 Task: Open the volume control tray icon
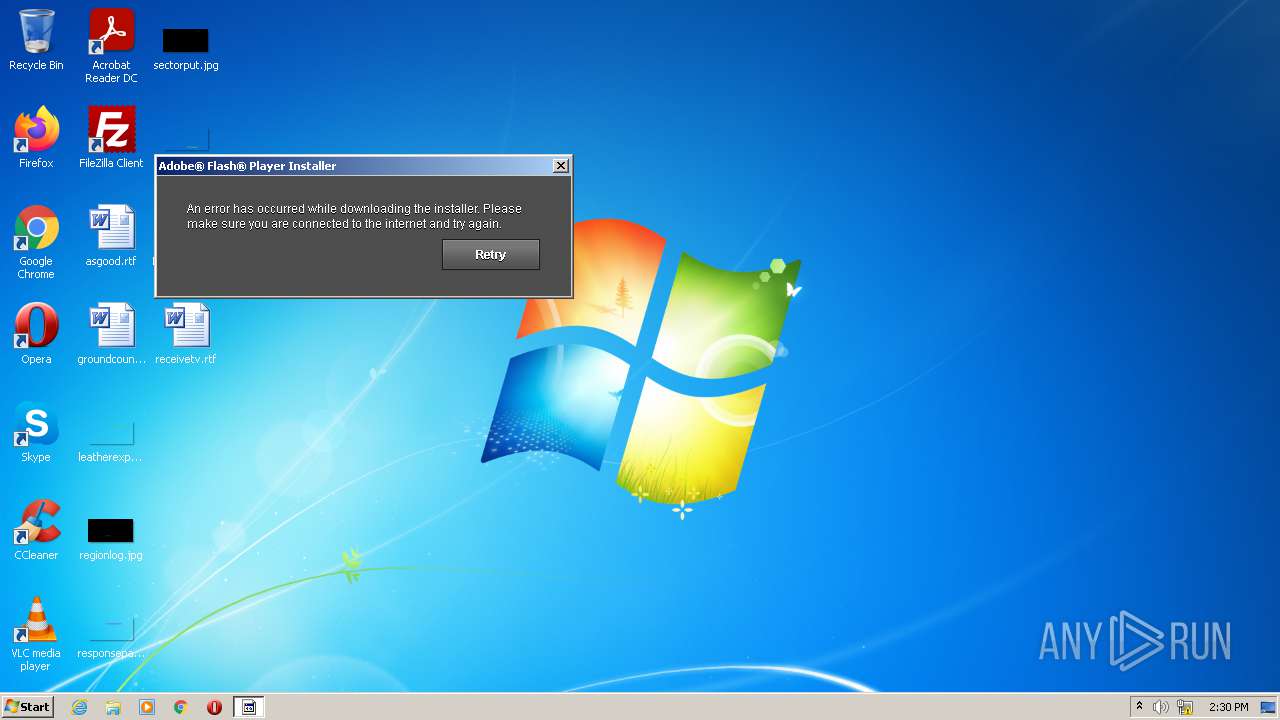tap(1161, 707)
